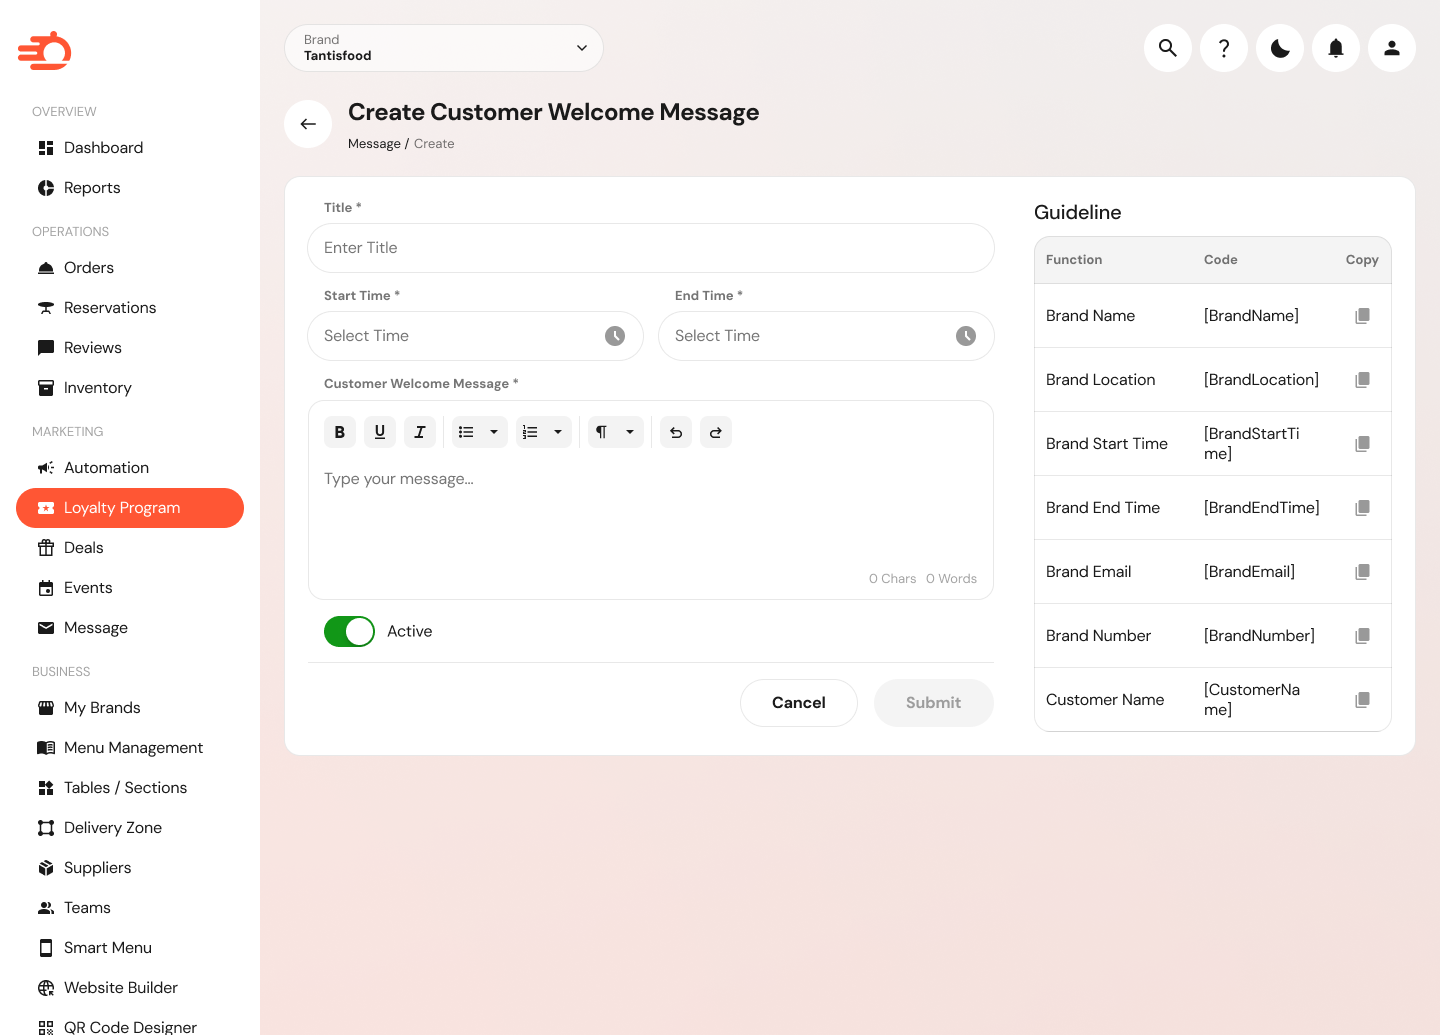Open the help question mark icon
Viewport: 1440px width, 1035px height.
point(1223,48)
